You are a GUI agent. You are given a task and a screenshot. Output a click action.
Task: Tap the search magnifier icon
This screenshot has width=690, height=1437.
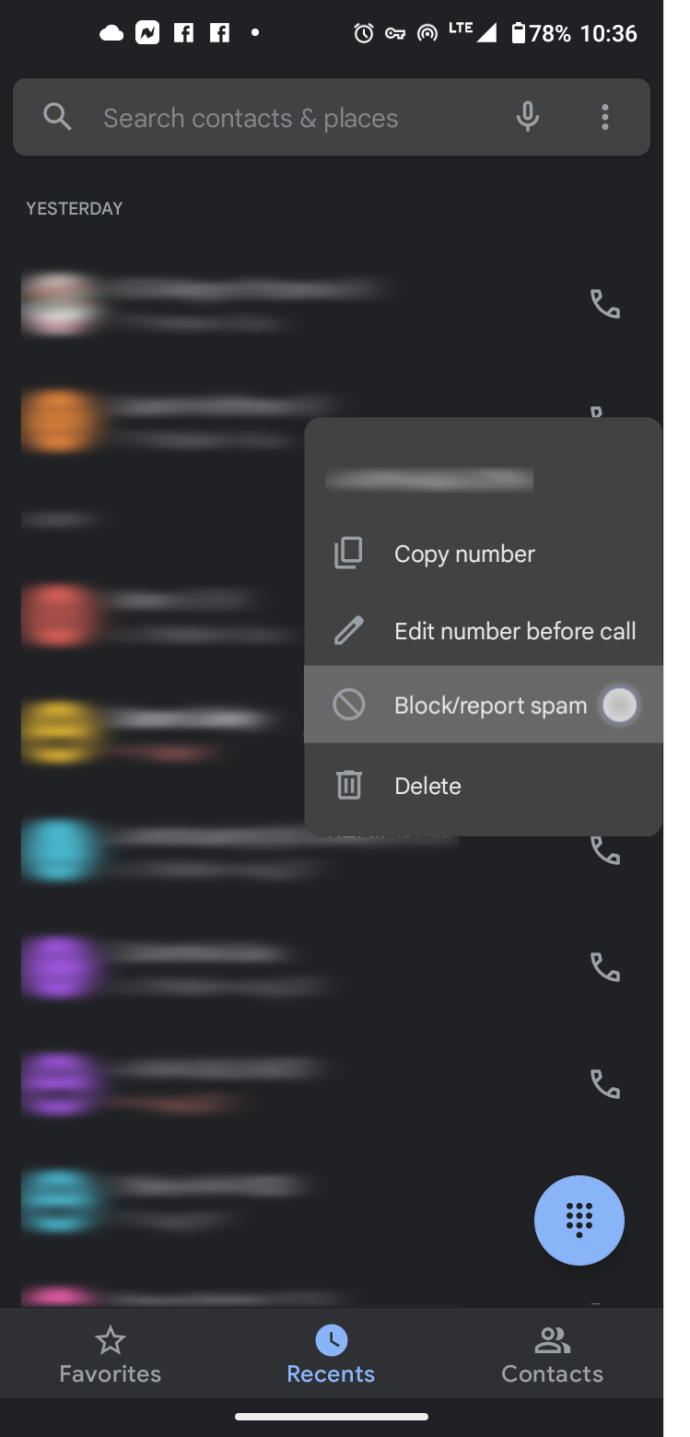coord(57,118)
